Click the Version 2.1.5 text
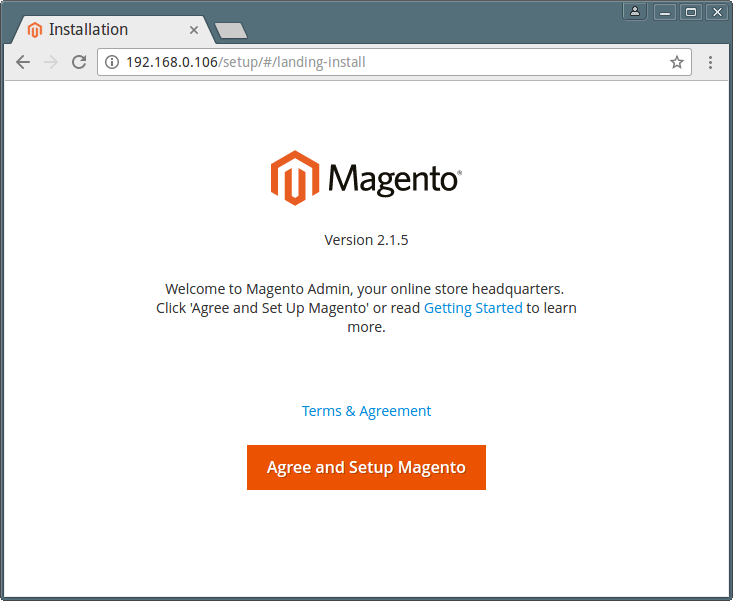The width and height of the screenshot is (733, 601). [366, 240]
